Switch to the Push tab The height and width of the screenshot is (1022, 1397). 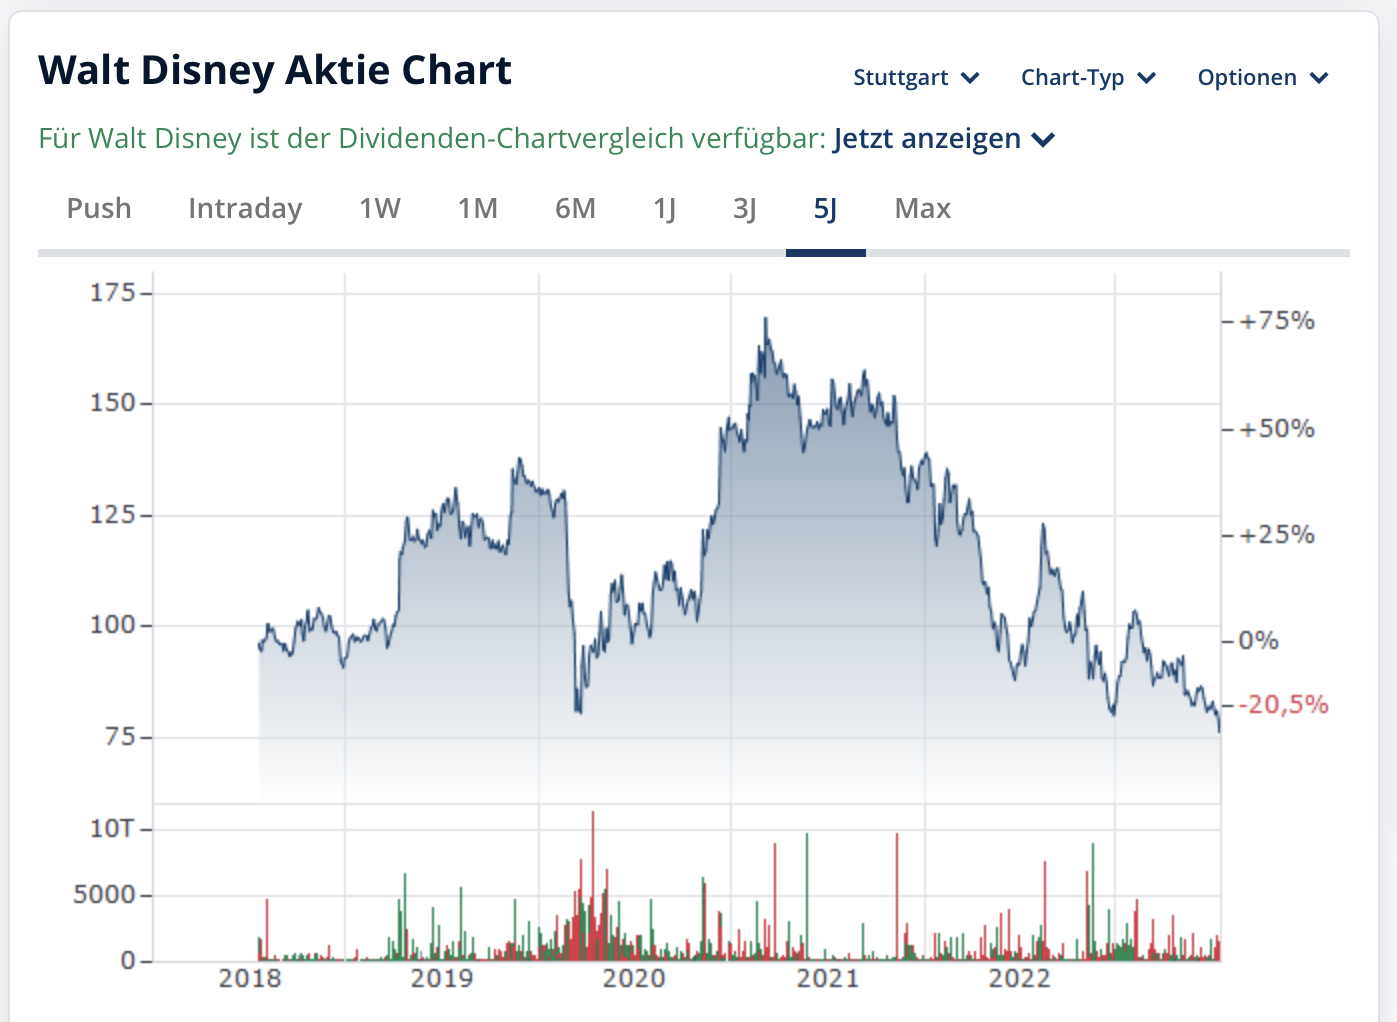point(99,208)
